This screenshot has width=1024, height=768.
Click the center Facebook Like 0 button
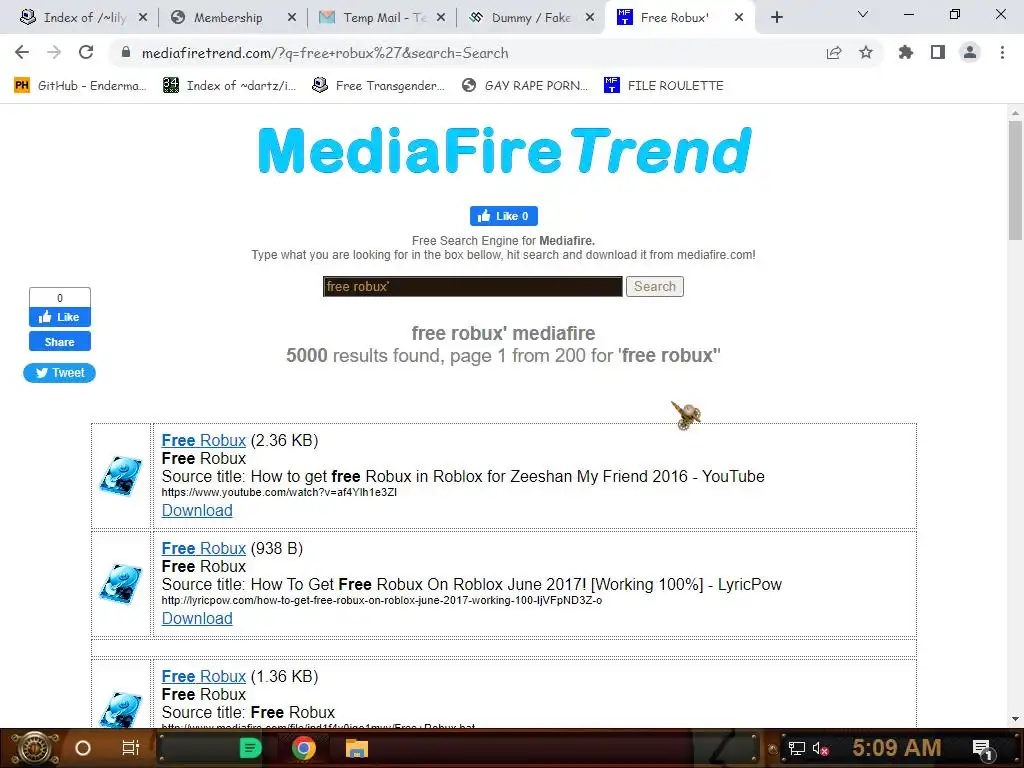504,216
